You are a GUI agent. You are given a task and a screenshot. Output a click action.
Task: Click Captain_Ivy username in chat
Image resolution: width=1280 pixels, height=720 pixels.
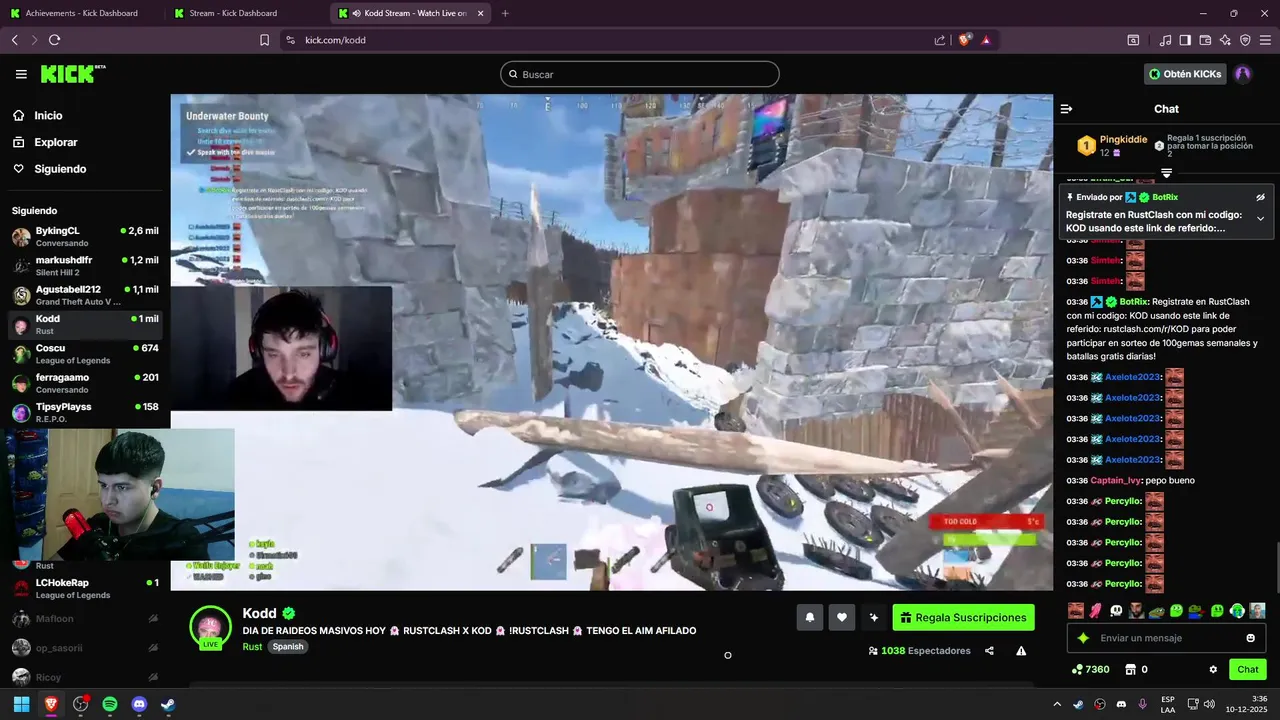1116,481
